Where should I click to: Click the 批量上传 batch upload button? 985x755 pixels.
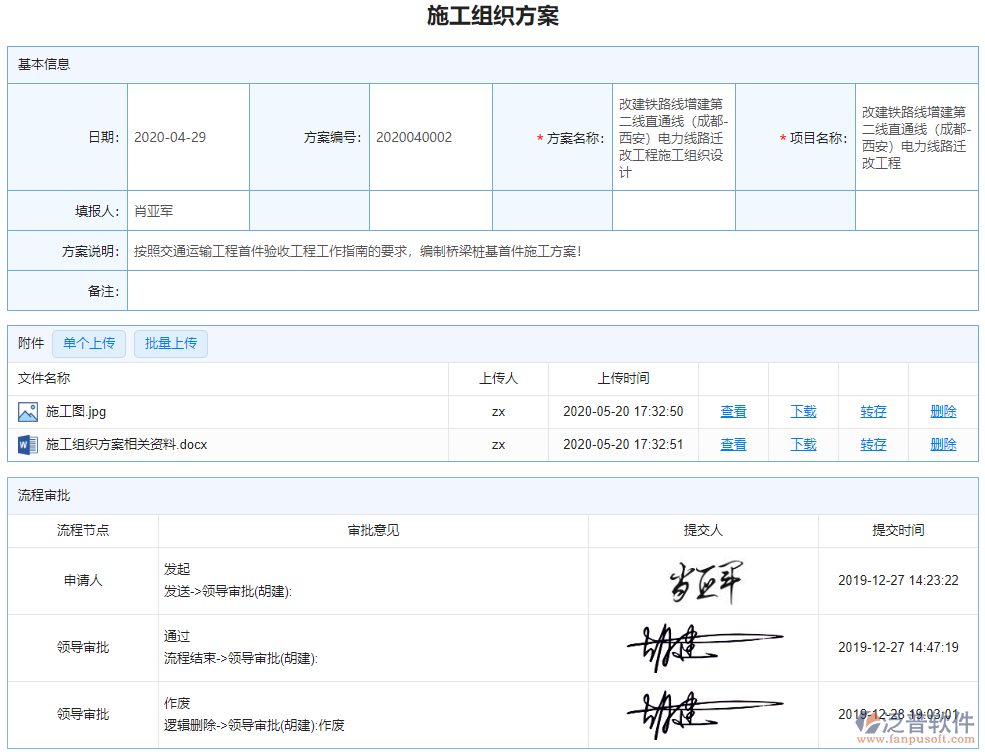coord(170,343)
